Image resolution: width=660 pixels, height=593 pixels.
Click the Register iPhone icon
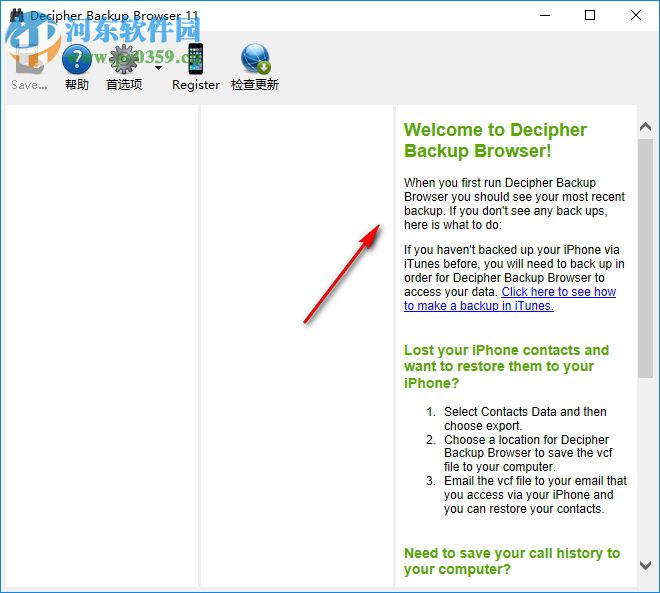[196, 59]
